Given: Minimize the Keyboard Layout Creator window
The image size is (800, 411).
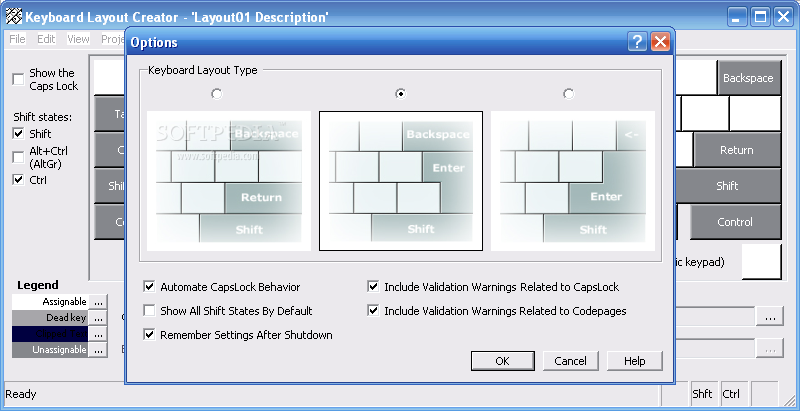Looking at the screenshot, I should [736, 17].
